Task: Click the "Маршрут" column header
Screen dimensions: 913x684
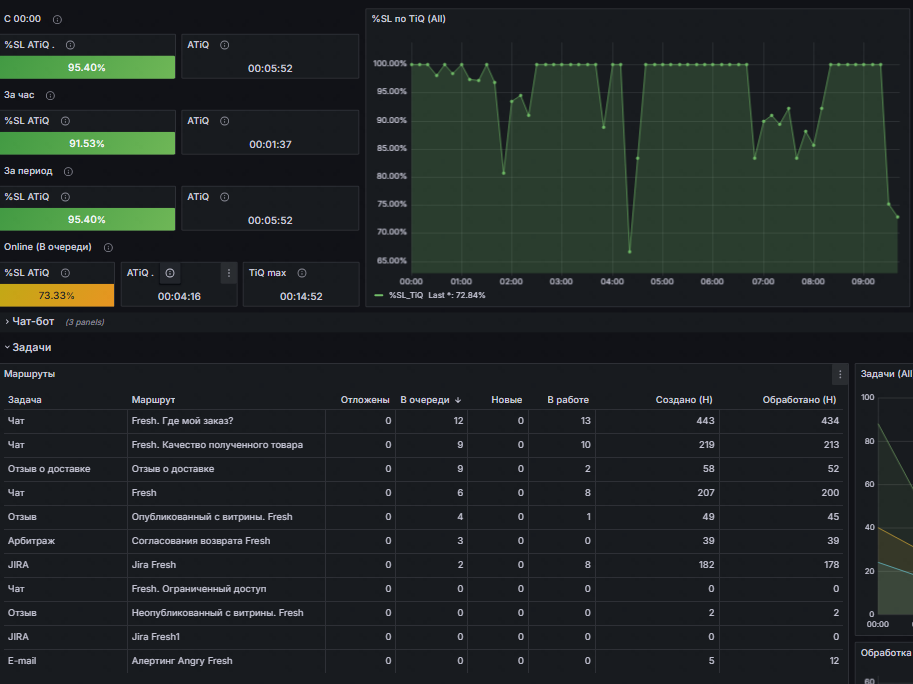Action: click(153, 400)
